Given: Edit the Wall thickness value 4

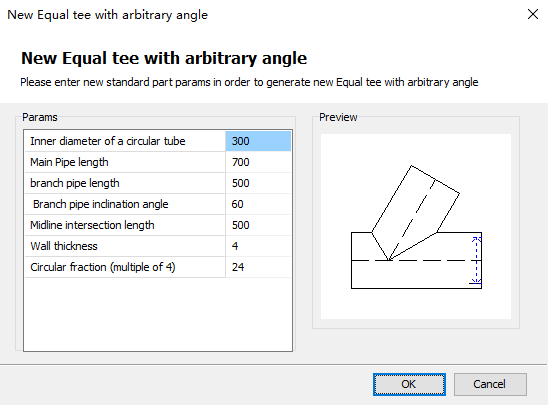Looking at the screenshot, I should click(258, 246).
